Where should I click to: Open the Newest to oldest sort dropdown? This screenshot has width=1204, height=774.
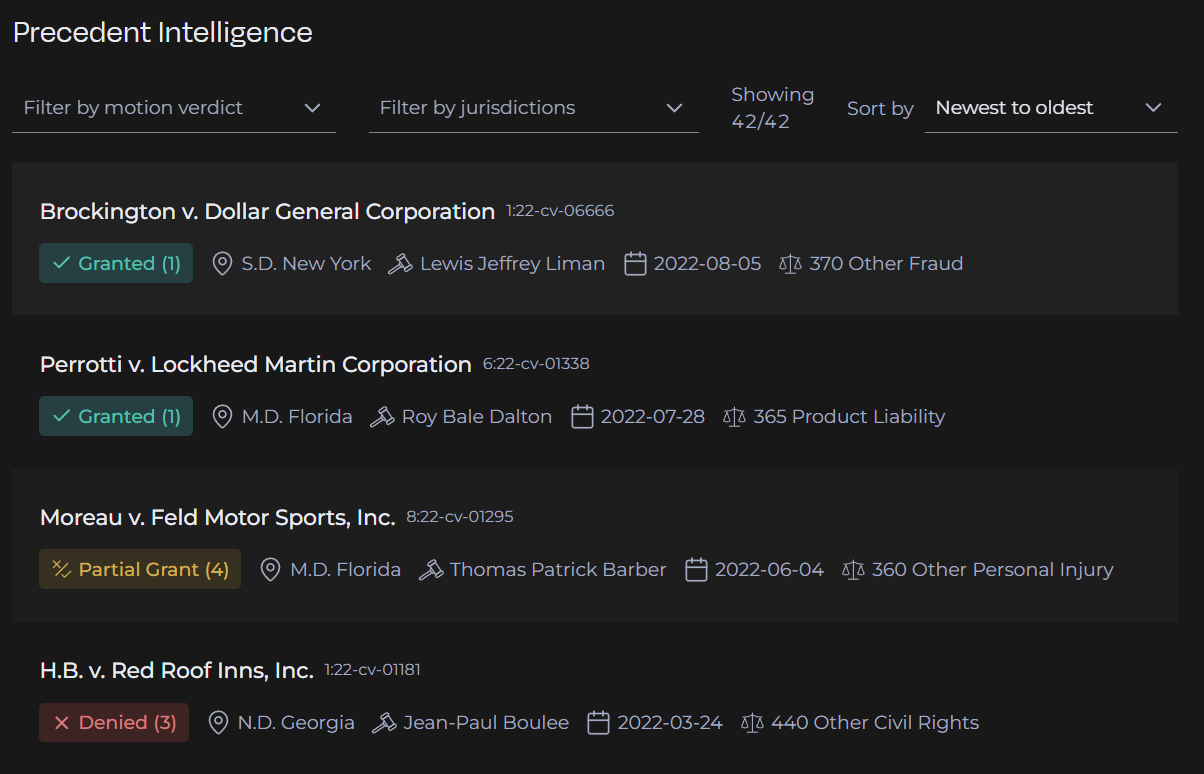pos(1050,108)
